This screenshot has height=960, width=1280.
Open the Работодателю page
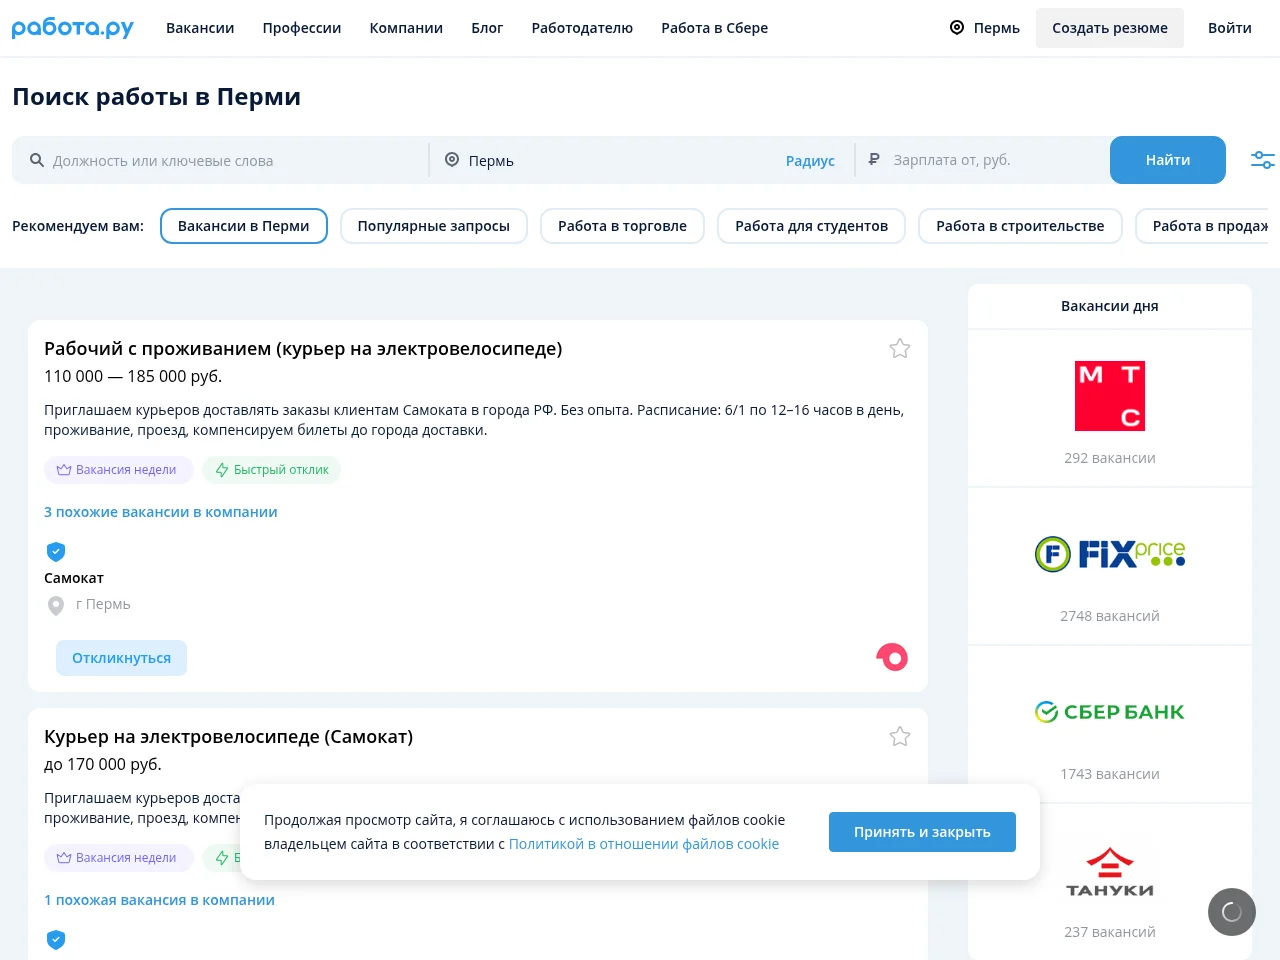tap(582, 28)
